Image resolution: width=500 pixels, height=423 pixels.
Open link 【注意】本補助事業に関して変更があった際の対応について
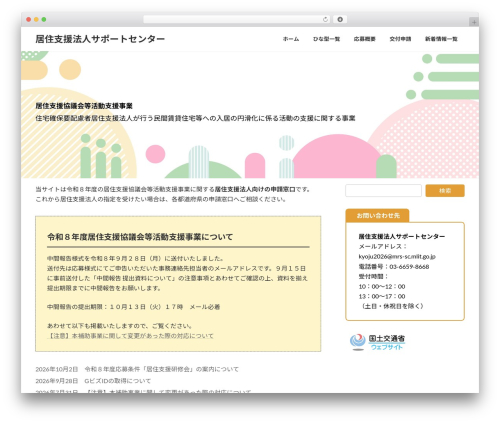coord(130,336)
